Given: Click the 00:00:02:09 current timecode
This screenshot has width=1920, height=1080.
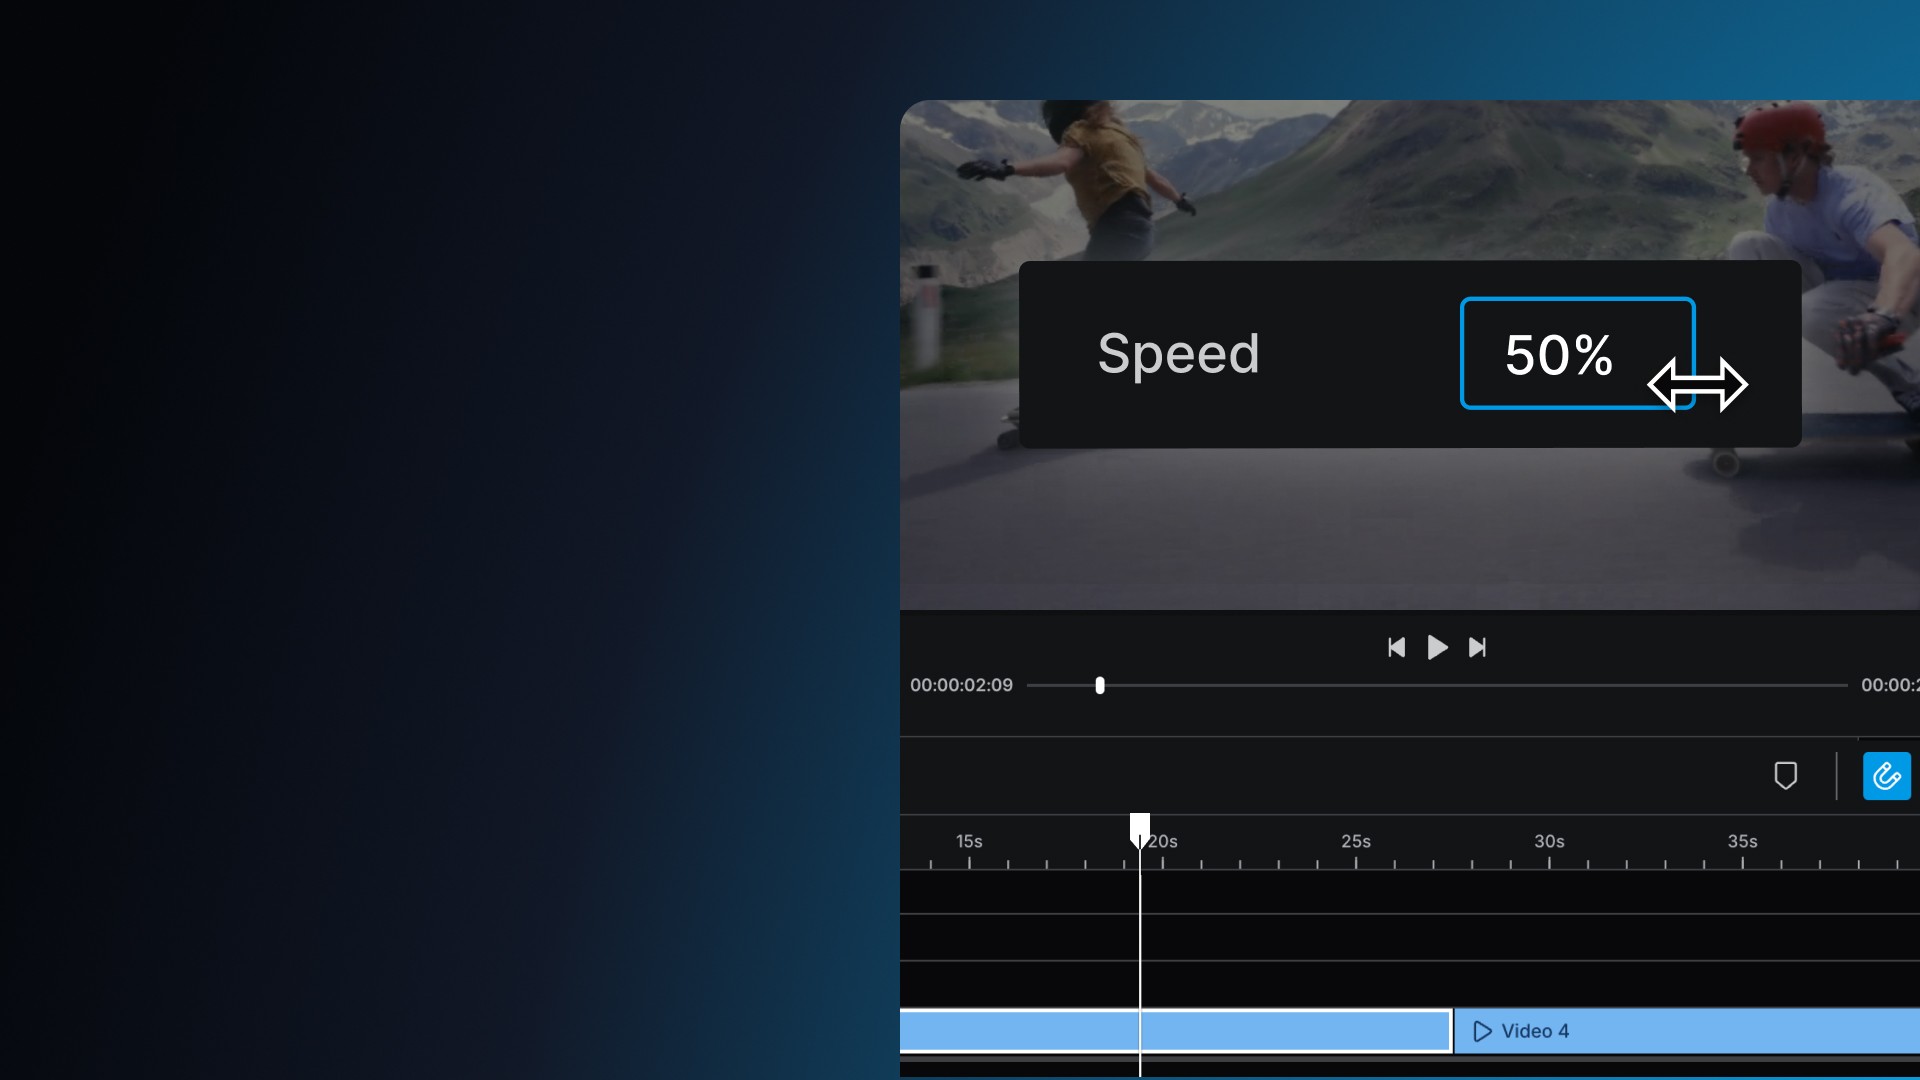Looking at the screenshot, I should (961, 685).
